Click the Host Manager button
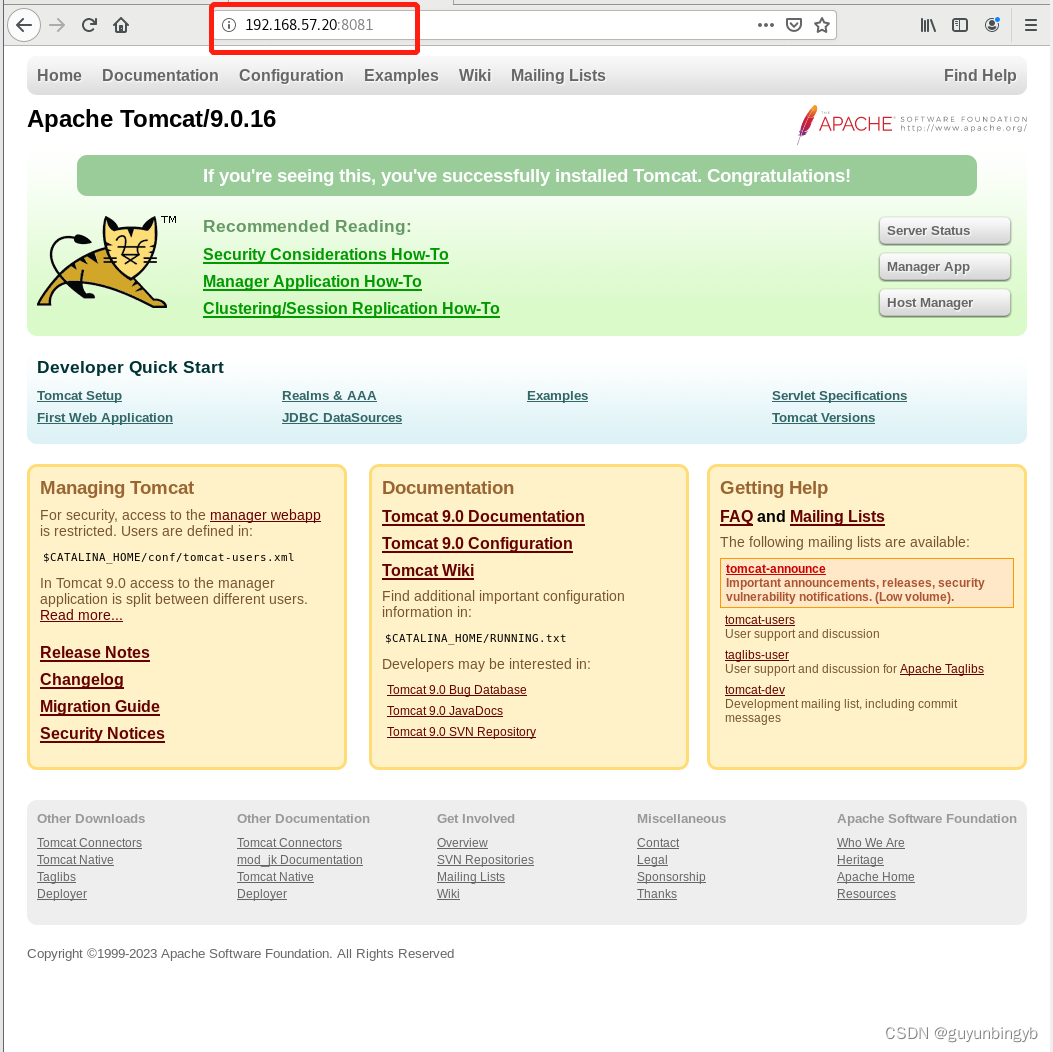1053x1052 pixels. [944, 303]
